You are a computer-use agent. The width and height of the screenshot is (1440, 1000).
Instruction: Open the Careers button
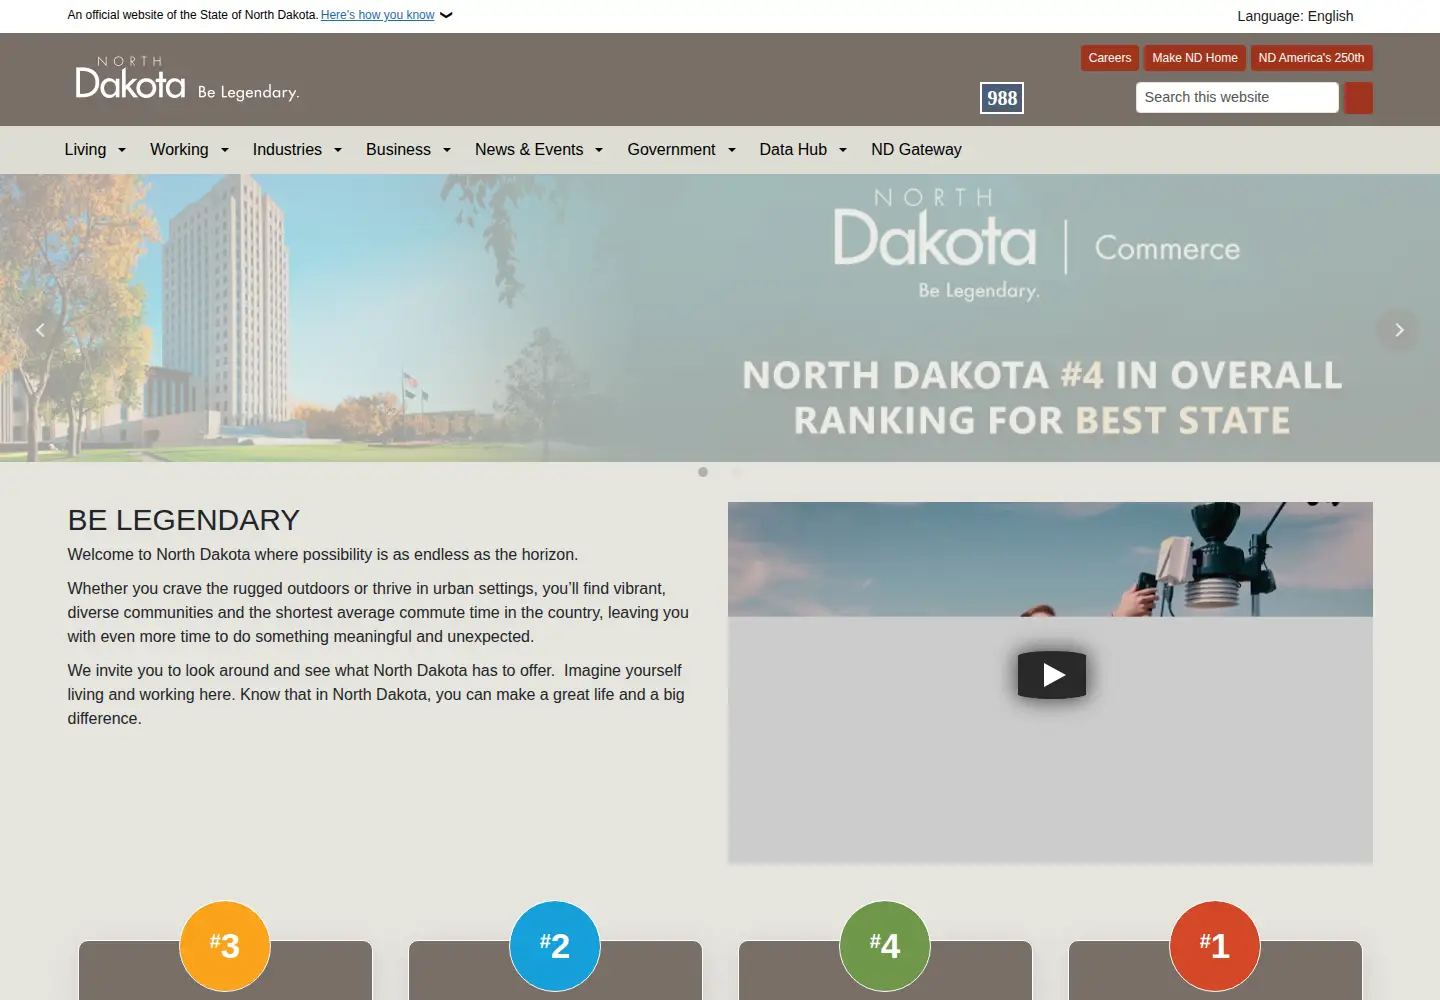[1110, 58]
